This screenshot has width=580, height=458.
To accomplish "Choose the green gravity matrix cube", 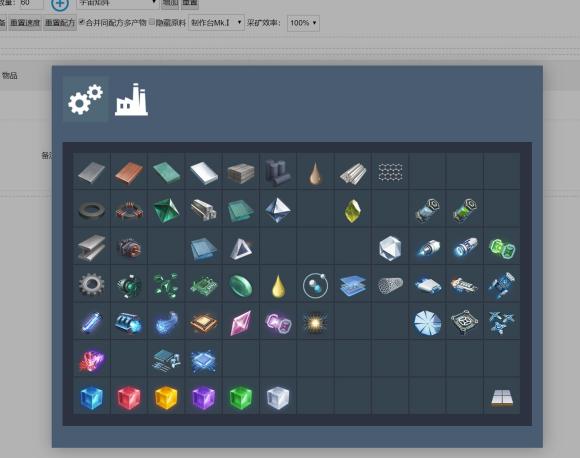I will [x=241, y=398].
